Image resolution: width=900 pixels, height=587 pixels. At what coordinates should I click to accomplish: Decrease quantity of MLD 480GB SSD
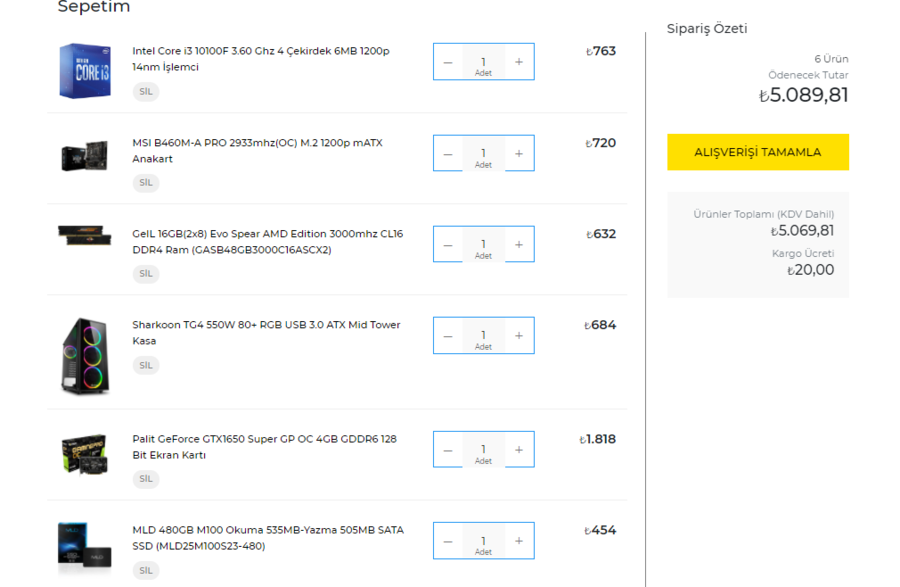pos(448,541)
